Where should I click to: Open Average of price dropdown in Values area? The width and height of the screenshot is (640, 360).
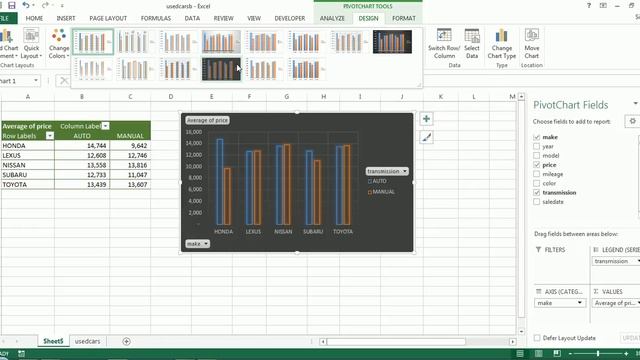638,303
